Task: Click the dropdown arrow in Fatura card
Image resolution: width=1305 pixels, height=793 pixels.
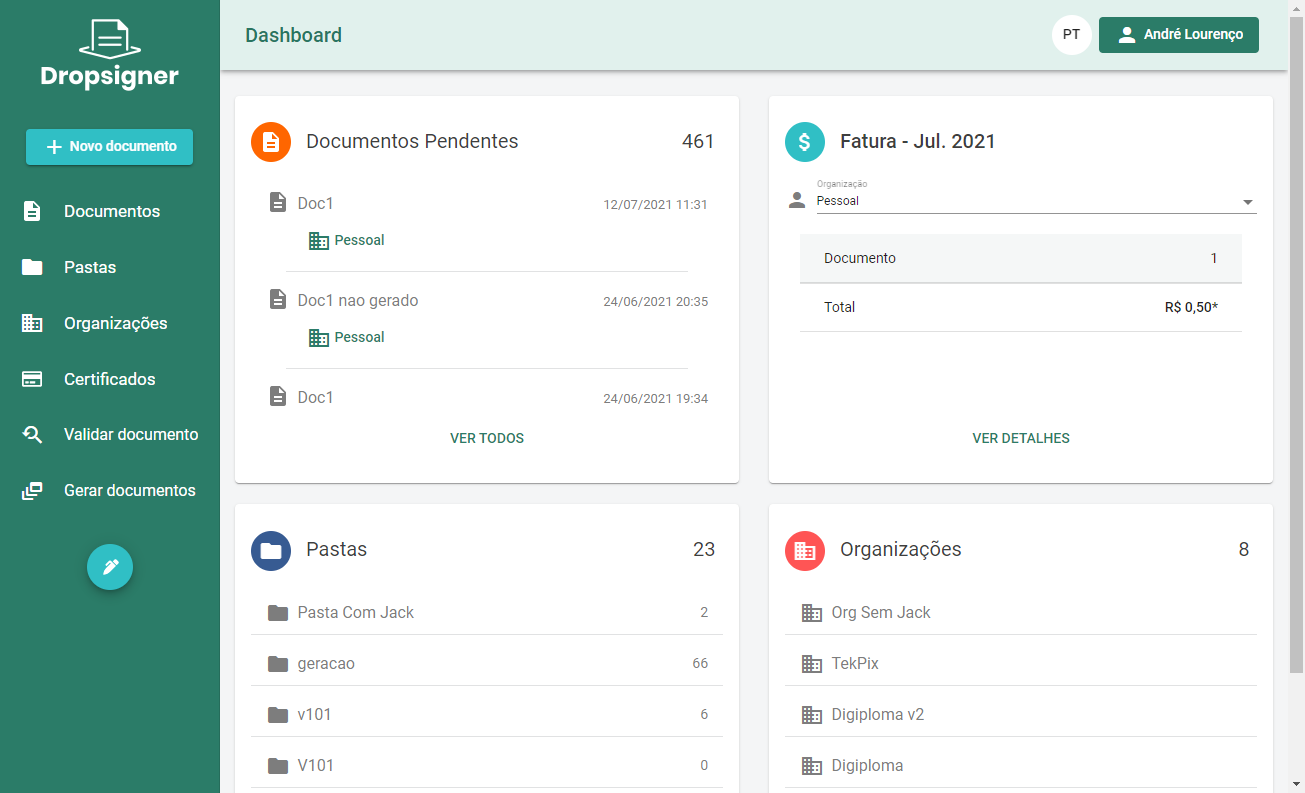Action: (x=1247, y=202)
